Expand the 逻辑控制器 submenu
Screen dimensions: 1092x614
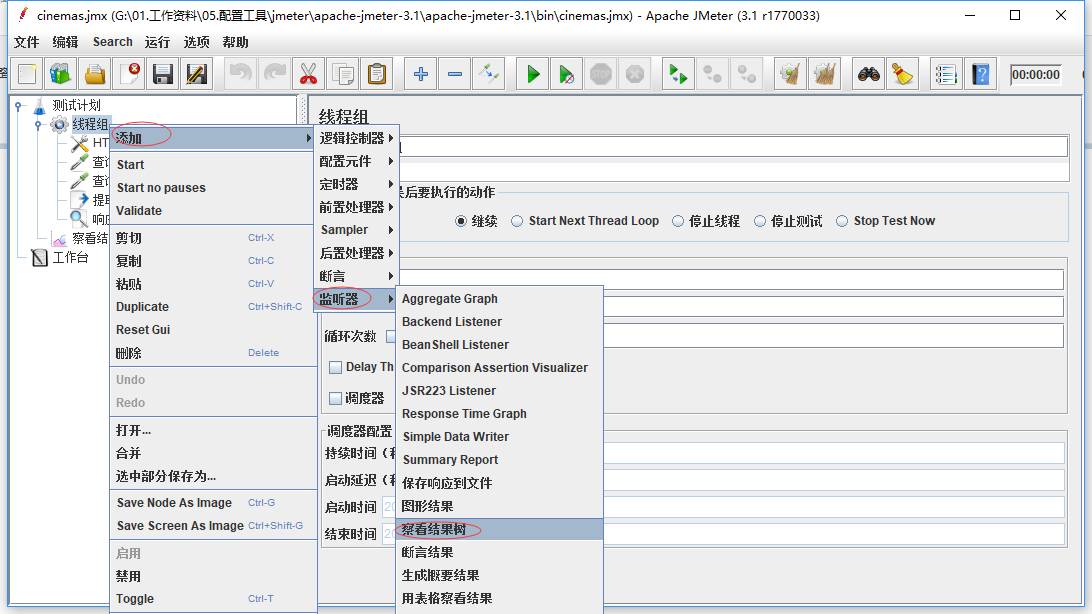point(355,138)
